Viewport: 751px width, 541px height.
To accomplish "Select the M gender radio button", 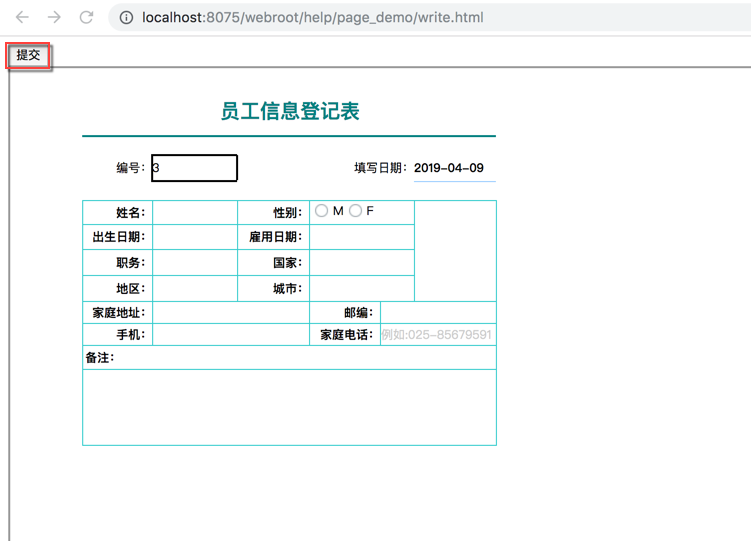I will pyautogui.click(x=321, y=211).
